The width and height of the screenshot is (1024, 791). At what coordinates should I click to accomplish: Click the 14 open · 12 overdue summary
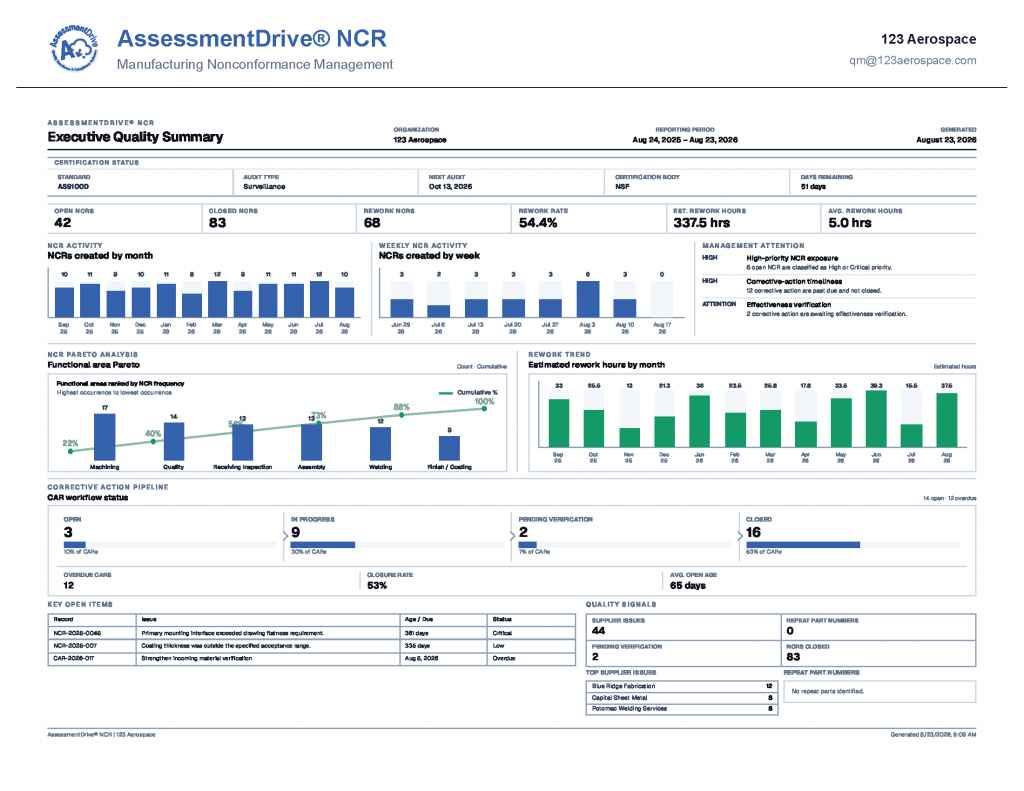point(950,498)
